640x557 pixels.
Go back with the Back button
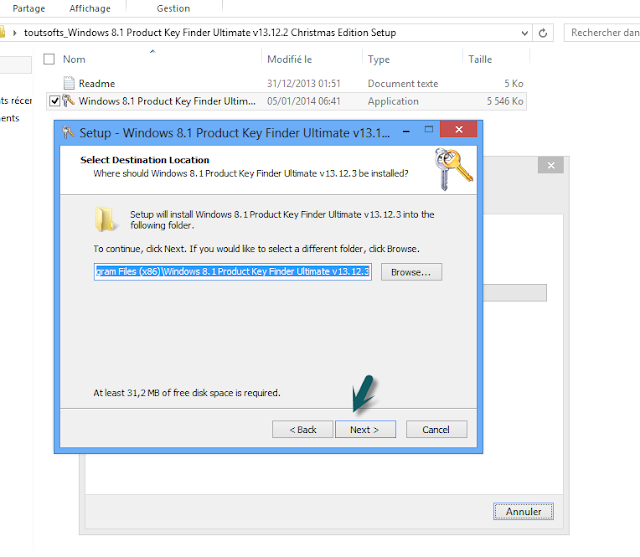click(302, 429)
